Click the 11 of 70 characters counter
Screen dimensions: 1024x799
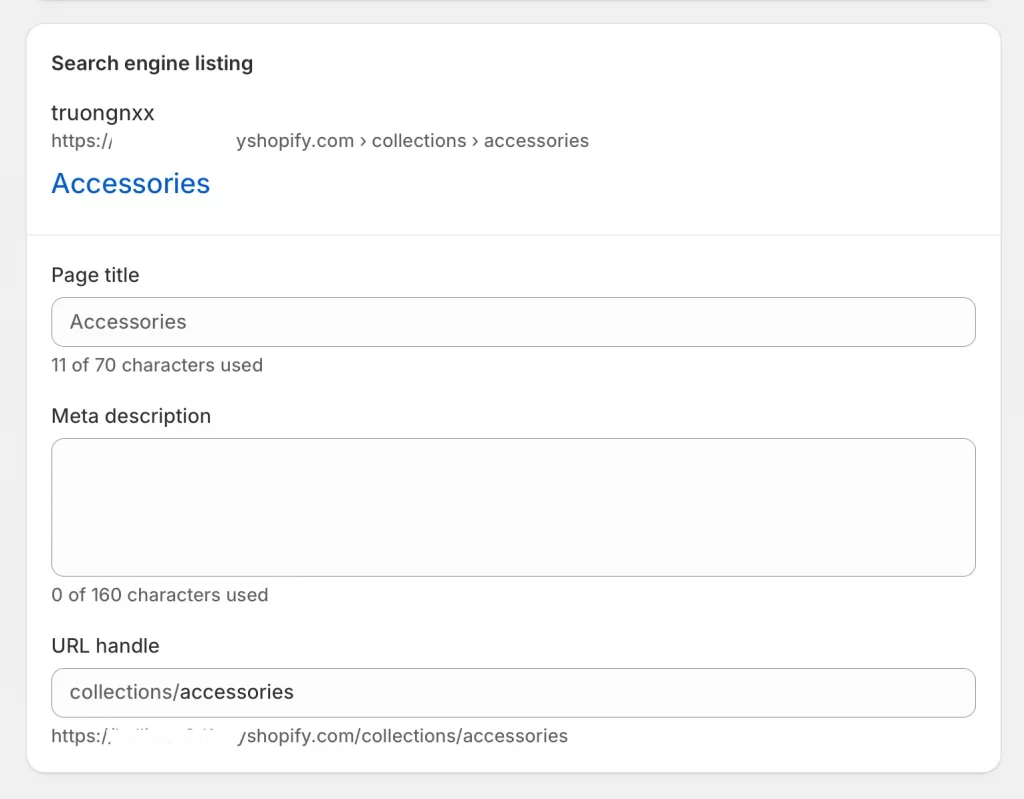coord(157,365)
